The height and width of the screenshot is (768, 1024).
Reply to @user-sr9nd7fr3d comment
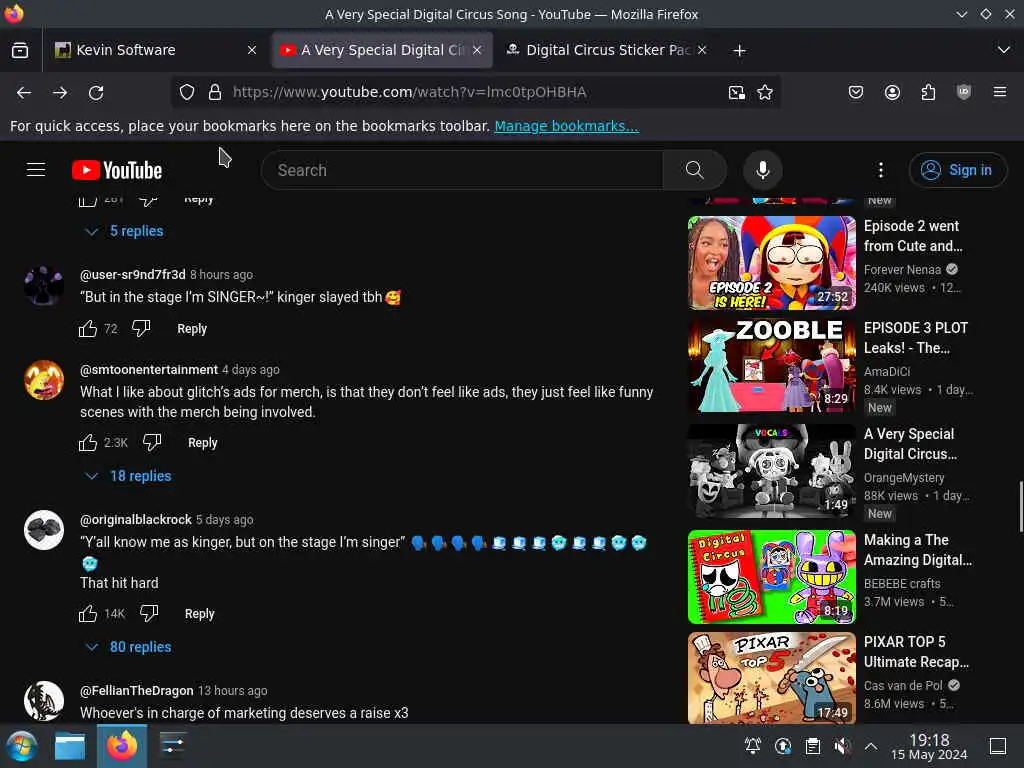tap(192, 328)
